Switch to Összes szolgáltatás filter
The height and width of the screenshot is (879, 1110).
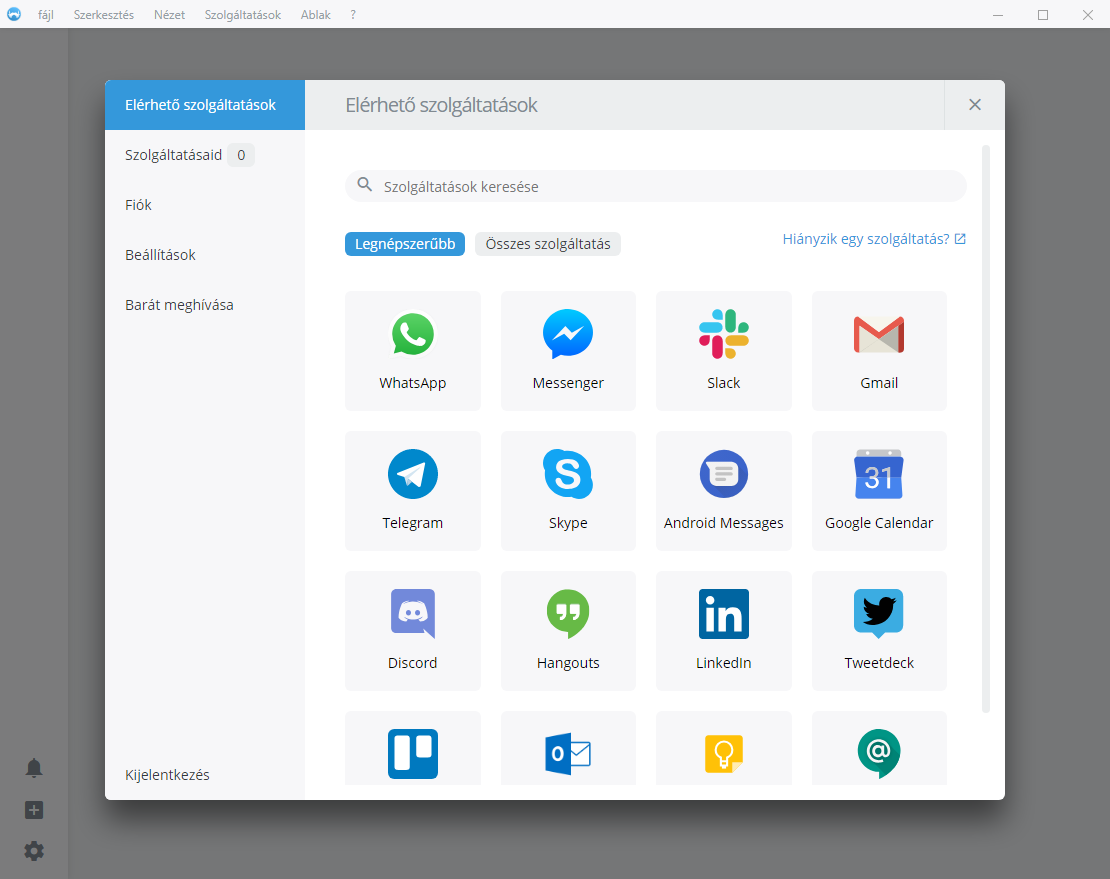click(547, 244)
